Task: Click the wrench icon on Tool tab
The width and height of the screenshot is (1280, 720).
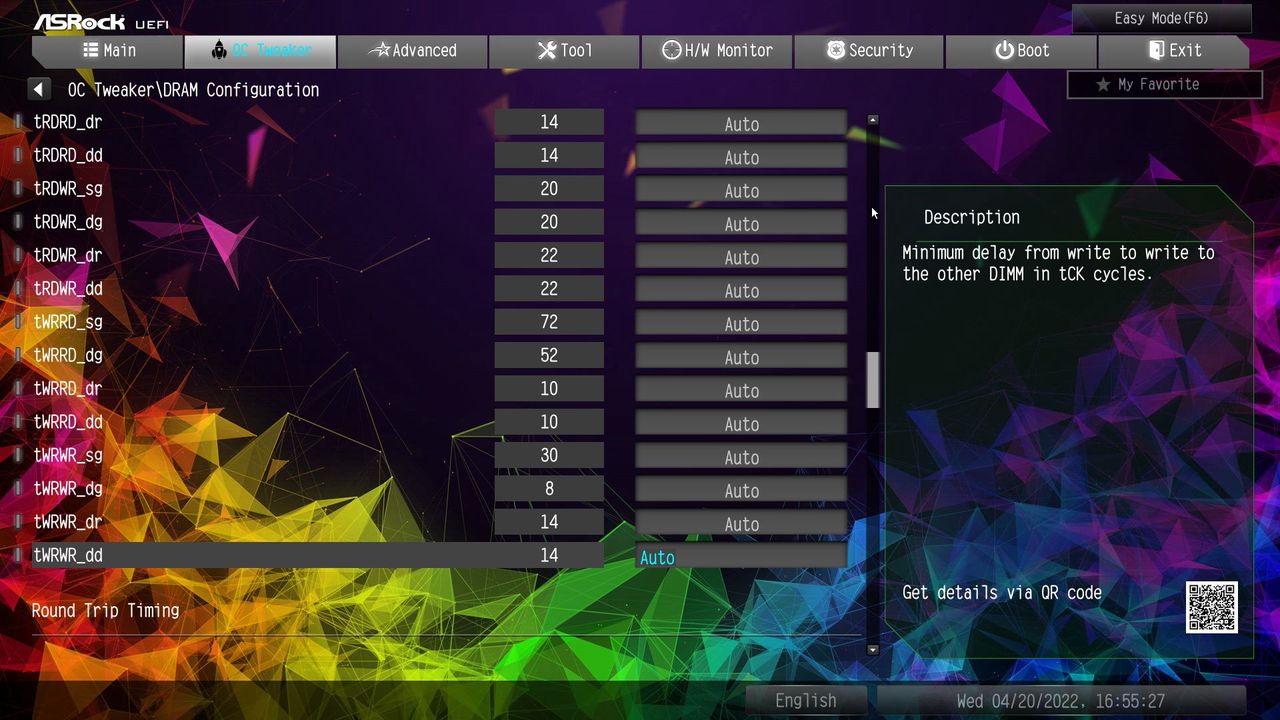Action: tap(546, 50)
